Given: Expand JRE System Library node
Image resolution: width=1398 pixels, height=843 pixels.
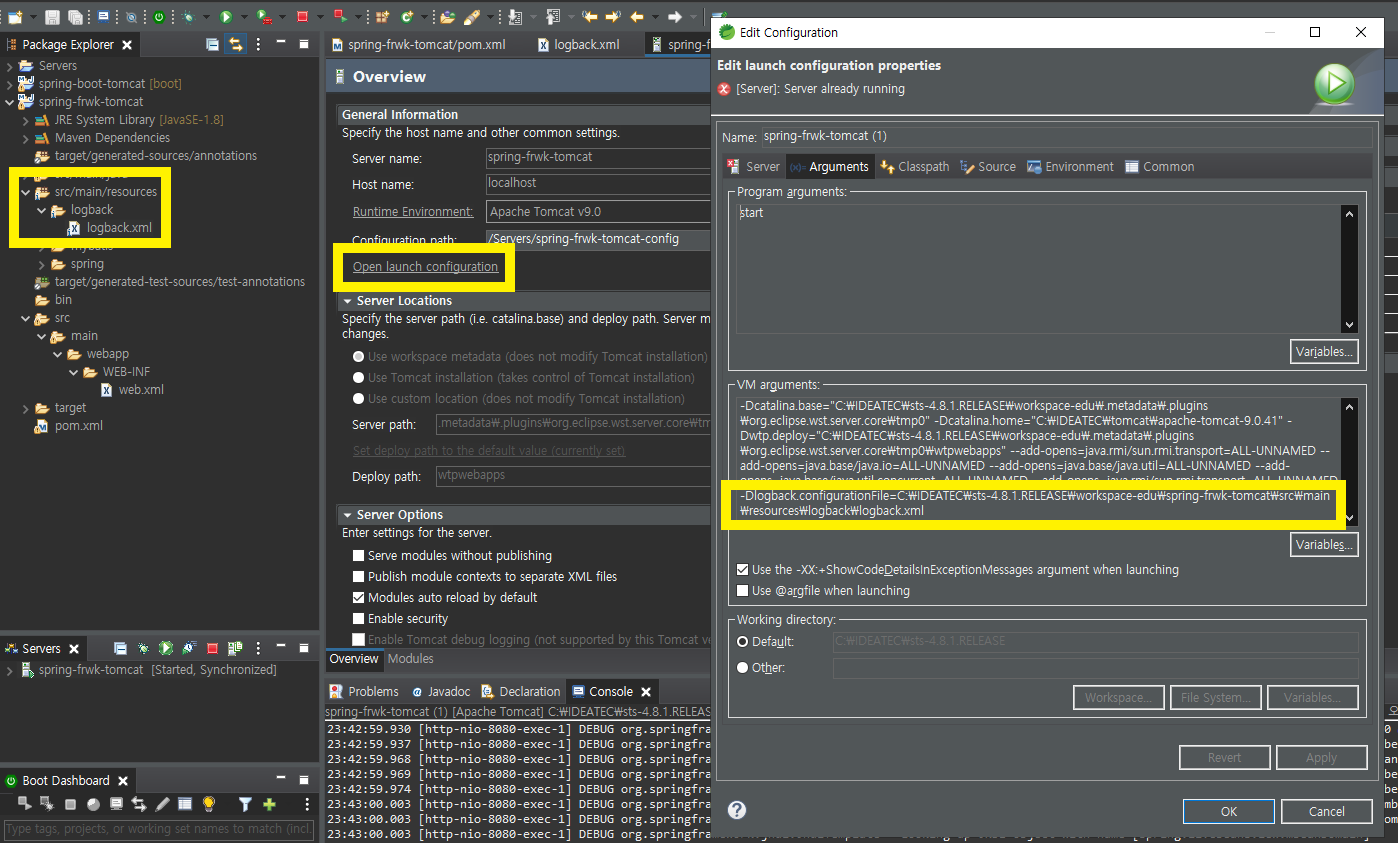Looking at the screenshot, I should [26, 120].
